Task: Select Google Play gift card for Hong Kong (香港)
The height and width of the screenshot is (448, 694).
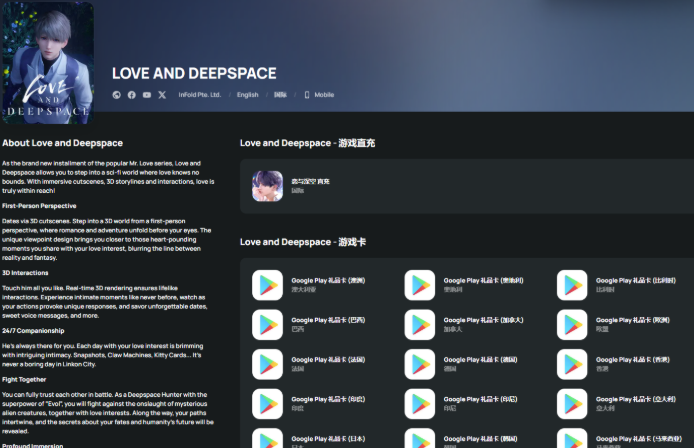Action: coord(615,363)
